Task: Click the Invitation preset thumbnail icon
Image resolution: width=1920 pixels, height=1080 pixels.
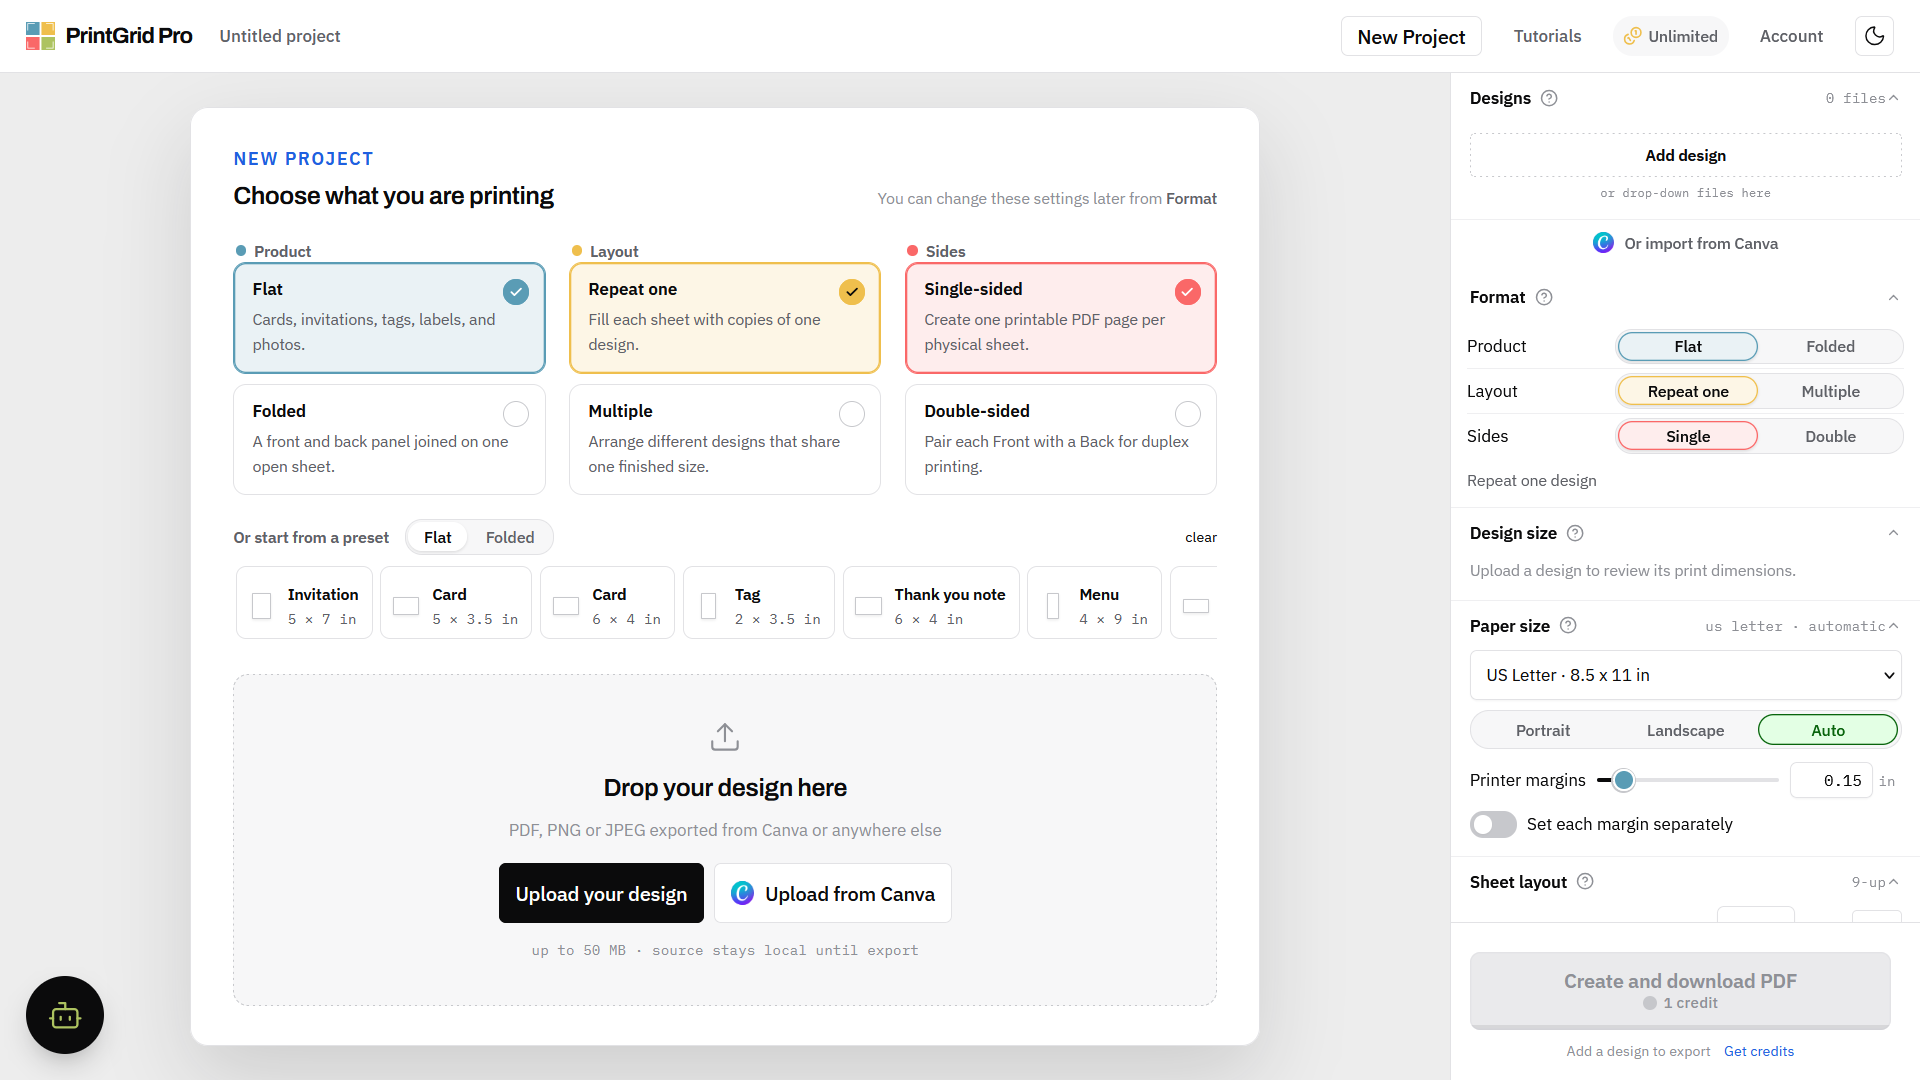Action: coord(262,606)
